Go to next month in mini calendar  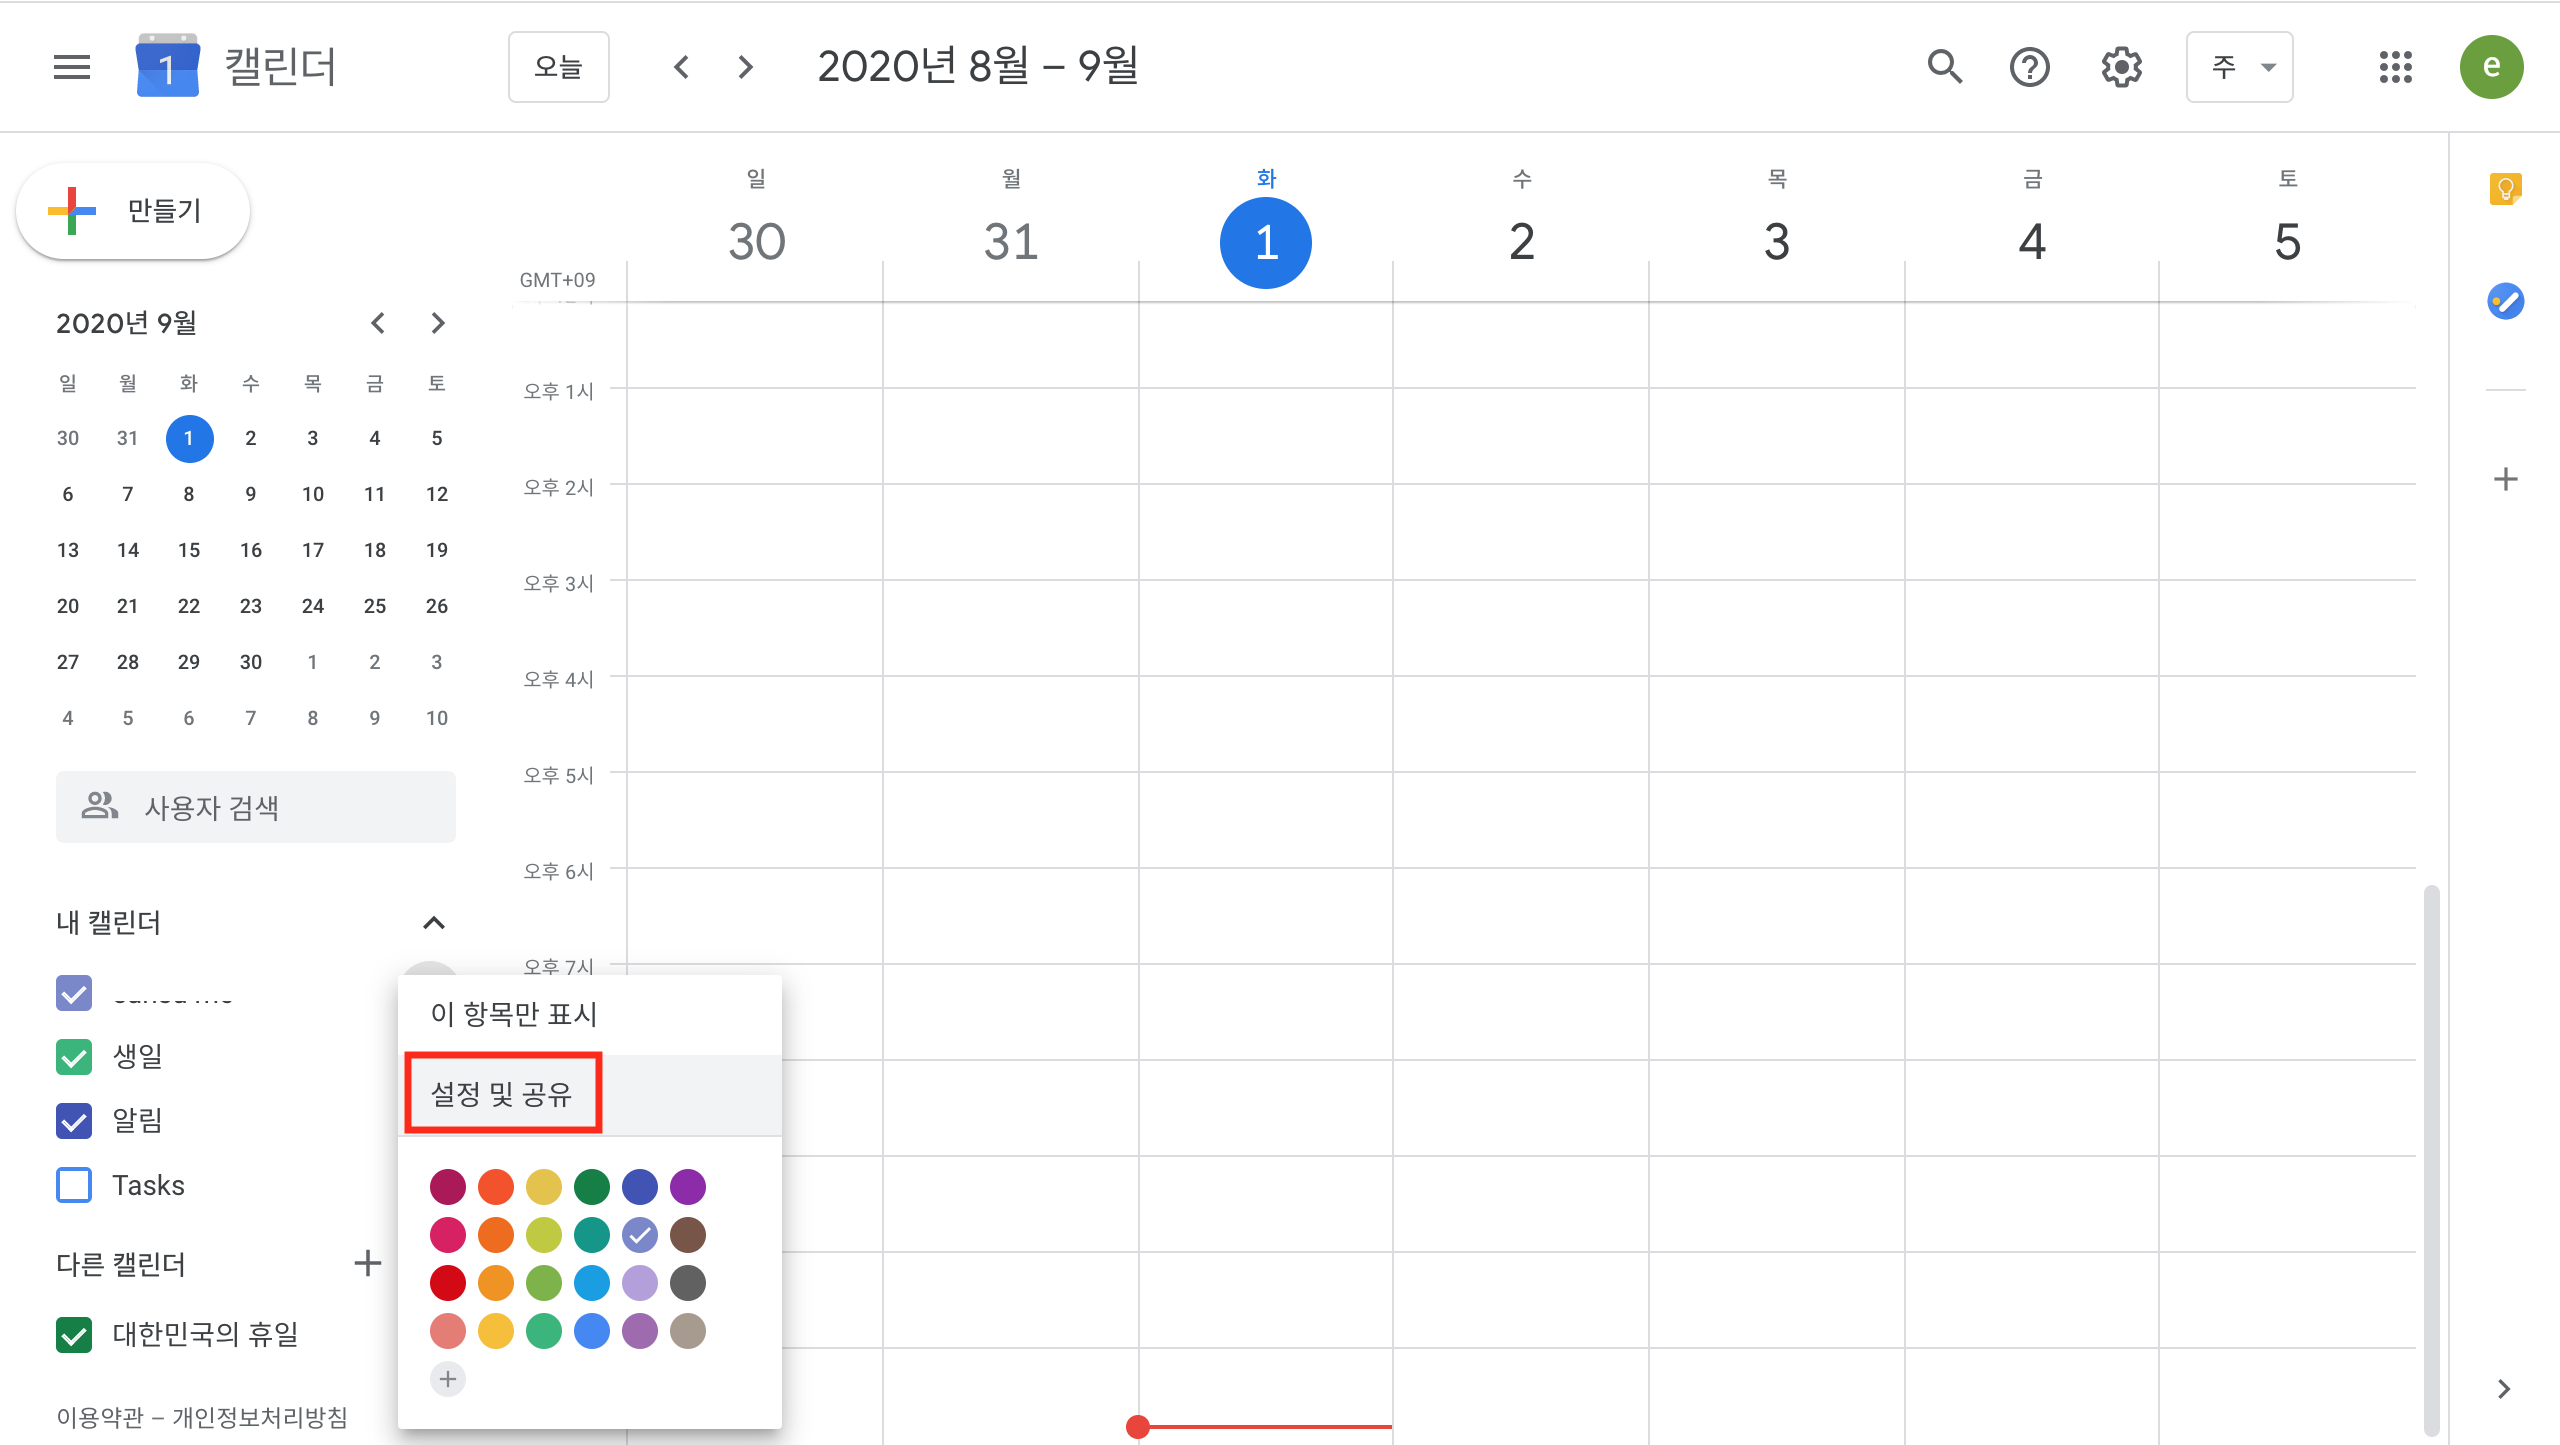437,323
